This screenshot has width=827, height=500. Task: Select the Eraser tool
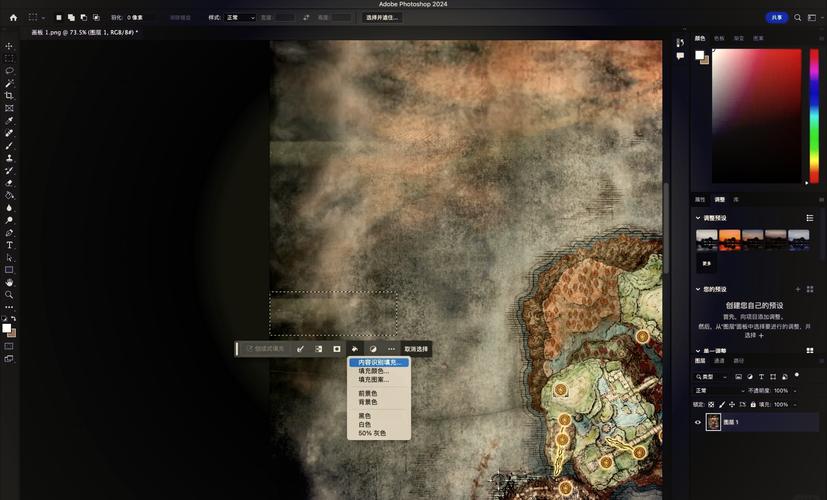9,183
